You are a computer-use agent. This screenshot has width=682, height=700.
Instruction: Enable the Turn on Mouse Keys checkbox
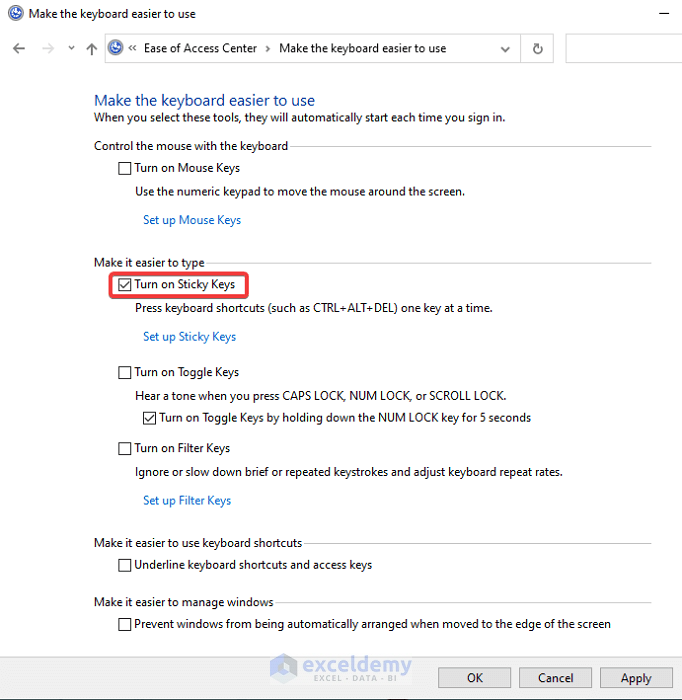(125, 168)
